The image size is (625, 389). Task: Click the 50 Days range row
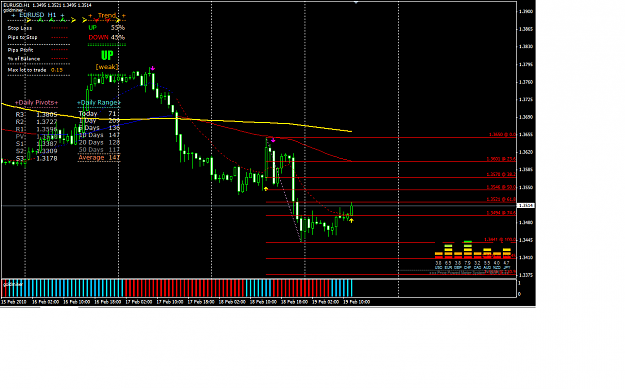point(99,149)
